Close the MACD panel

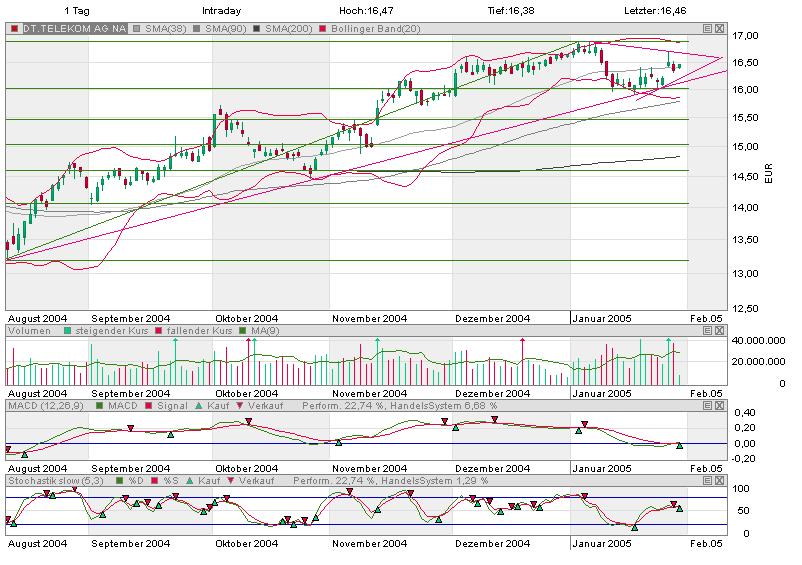point(720,405)
